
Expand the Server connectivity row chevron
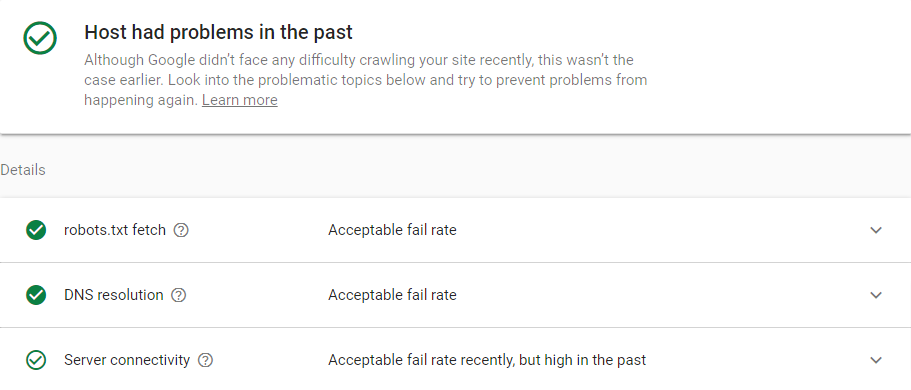pos(876,360)
